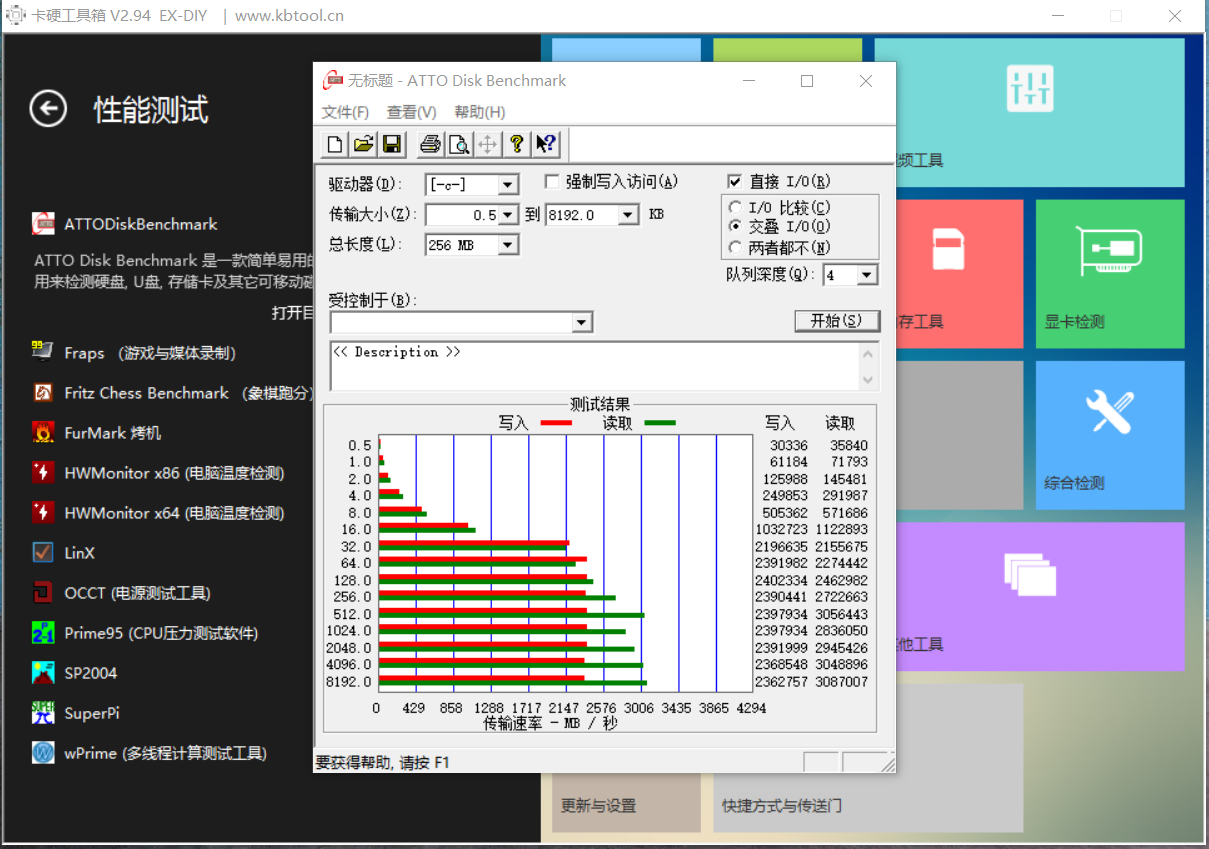1209x849 pixels.
Task: Click the 开始(S) start button
Action: pyautogui.click(x=836, y=321)
